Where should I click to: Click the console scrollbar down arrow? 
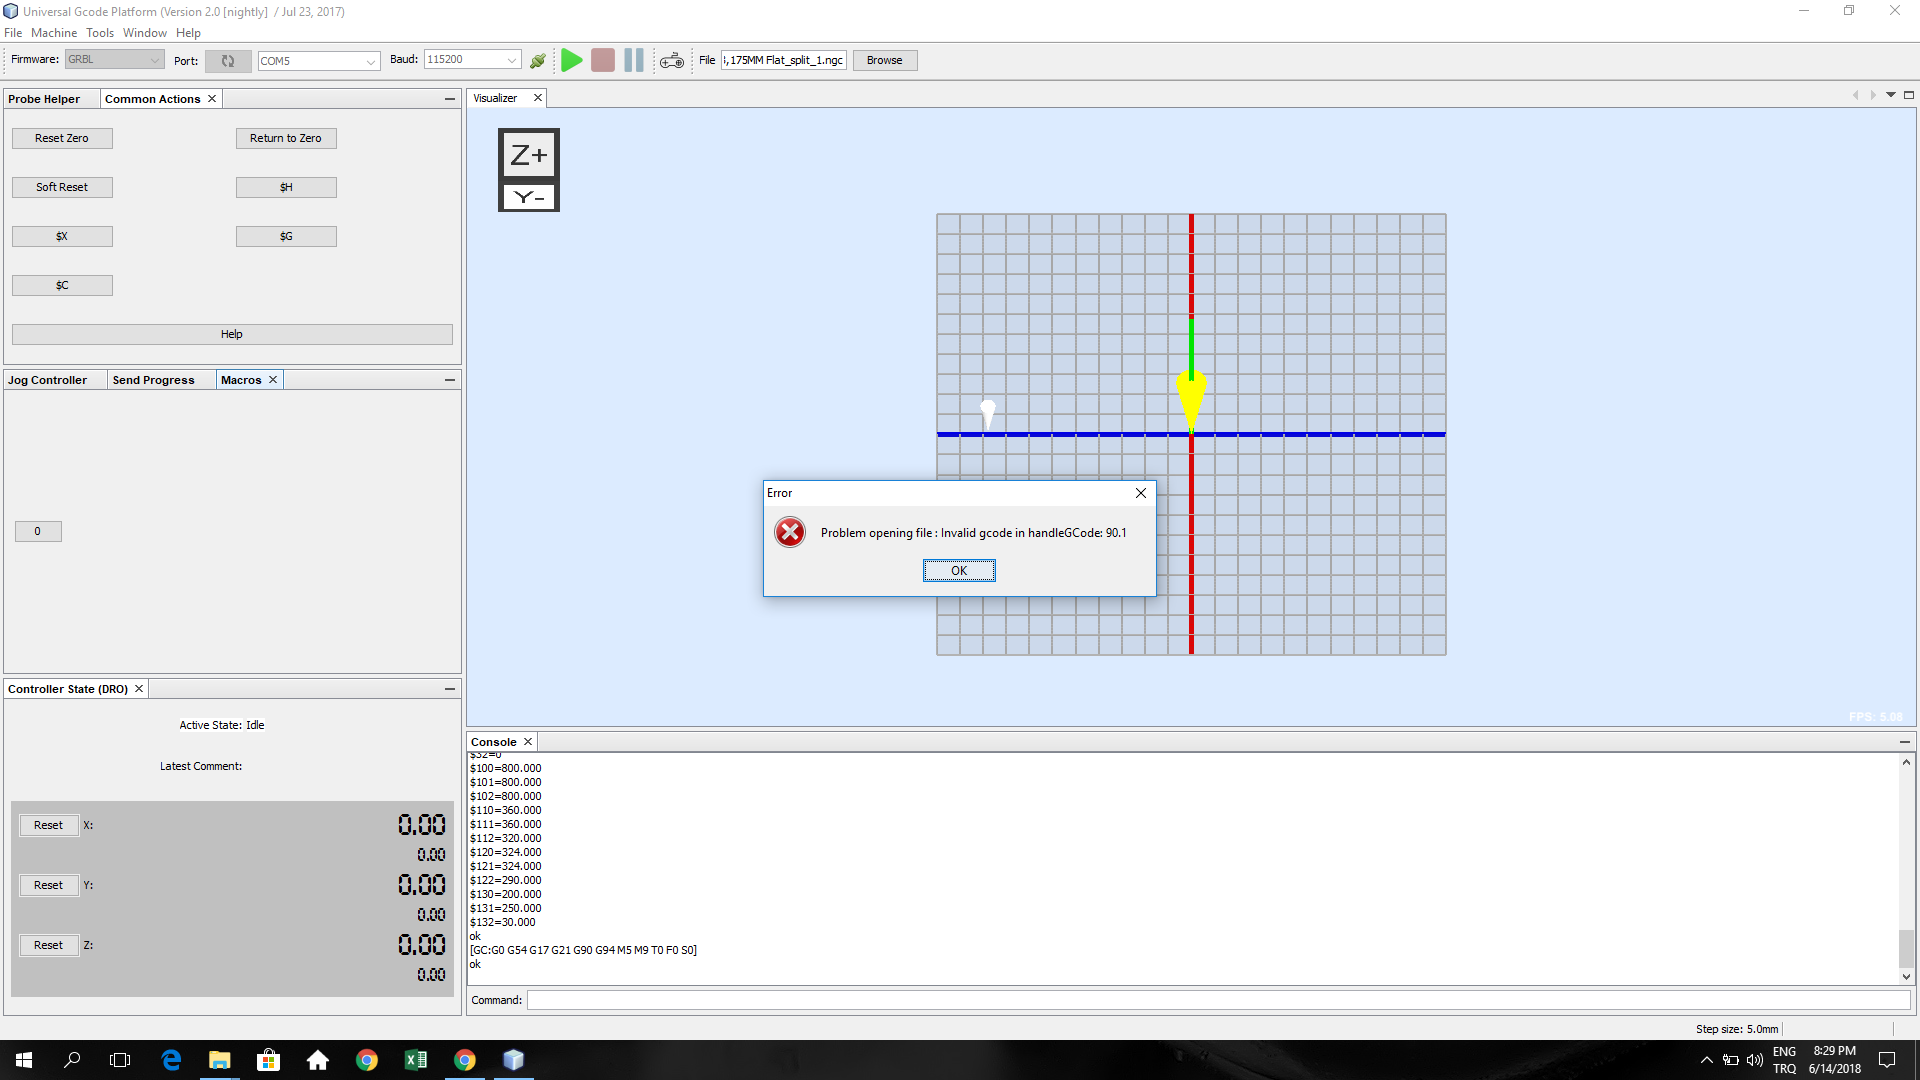tap(1906, 977)
